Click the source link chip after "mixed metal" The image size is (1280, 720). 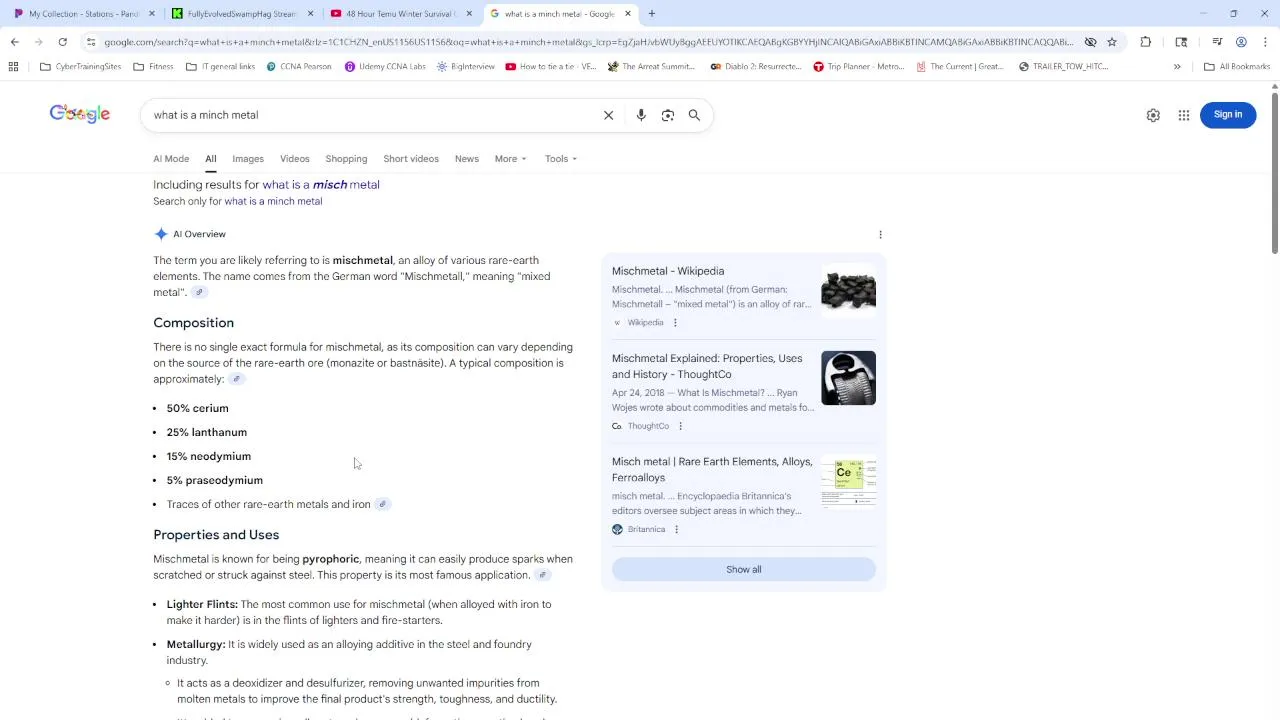pyautogui.click(x=199, y=292)
